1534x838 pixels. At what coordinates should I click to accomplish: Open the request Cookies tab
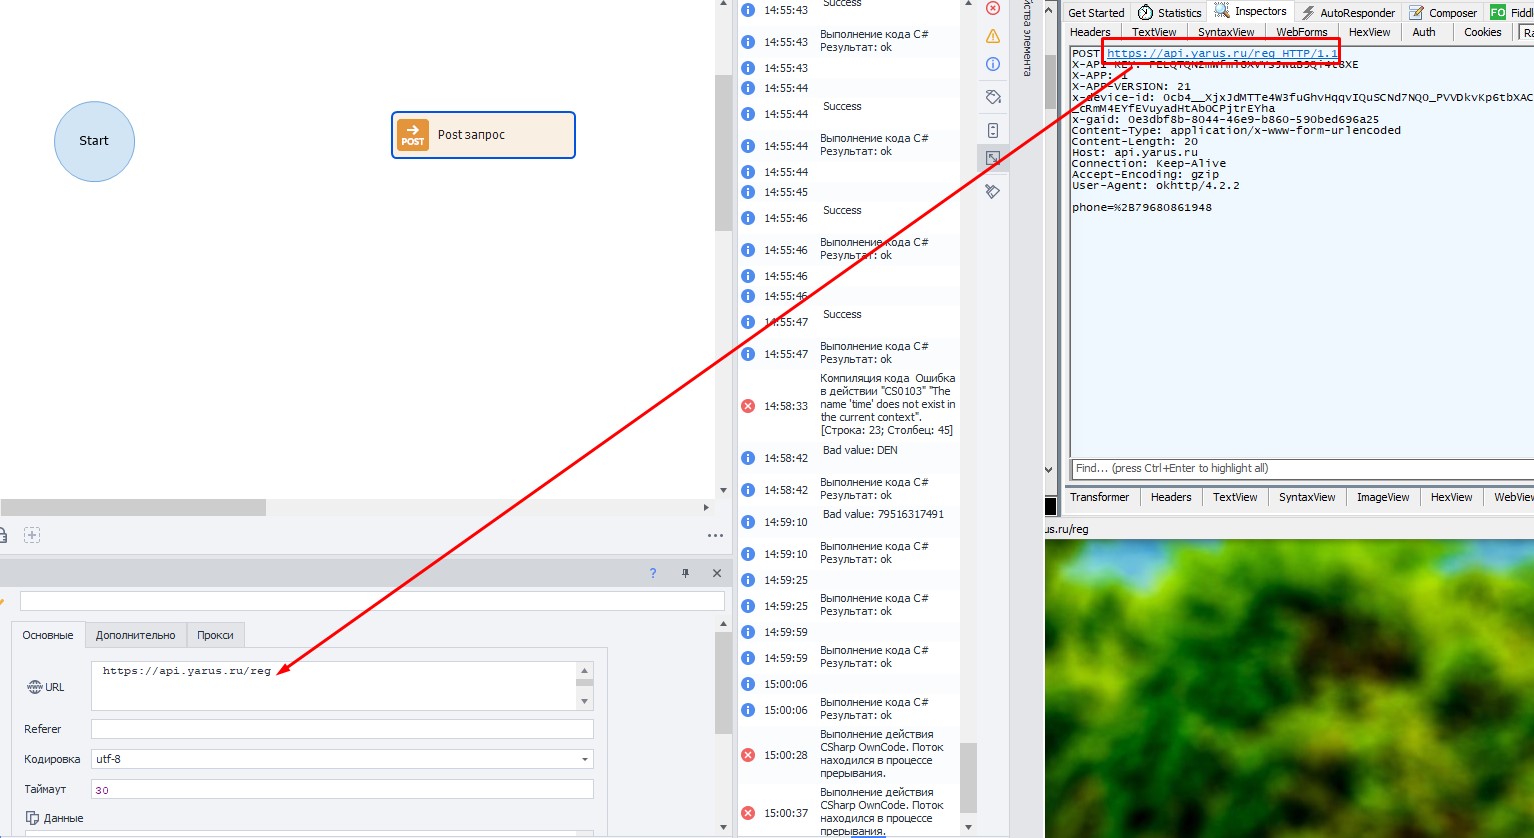(x=1483, y=32)
